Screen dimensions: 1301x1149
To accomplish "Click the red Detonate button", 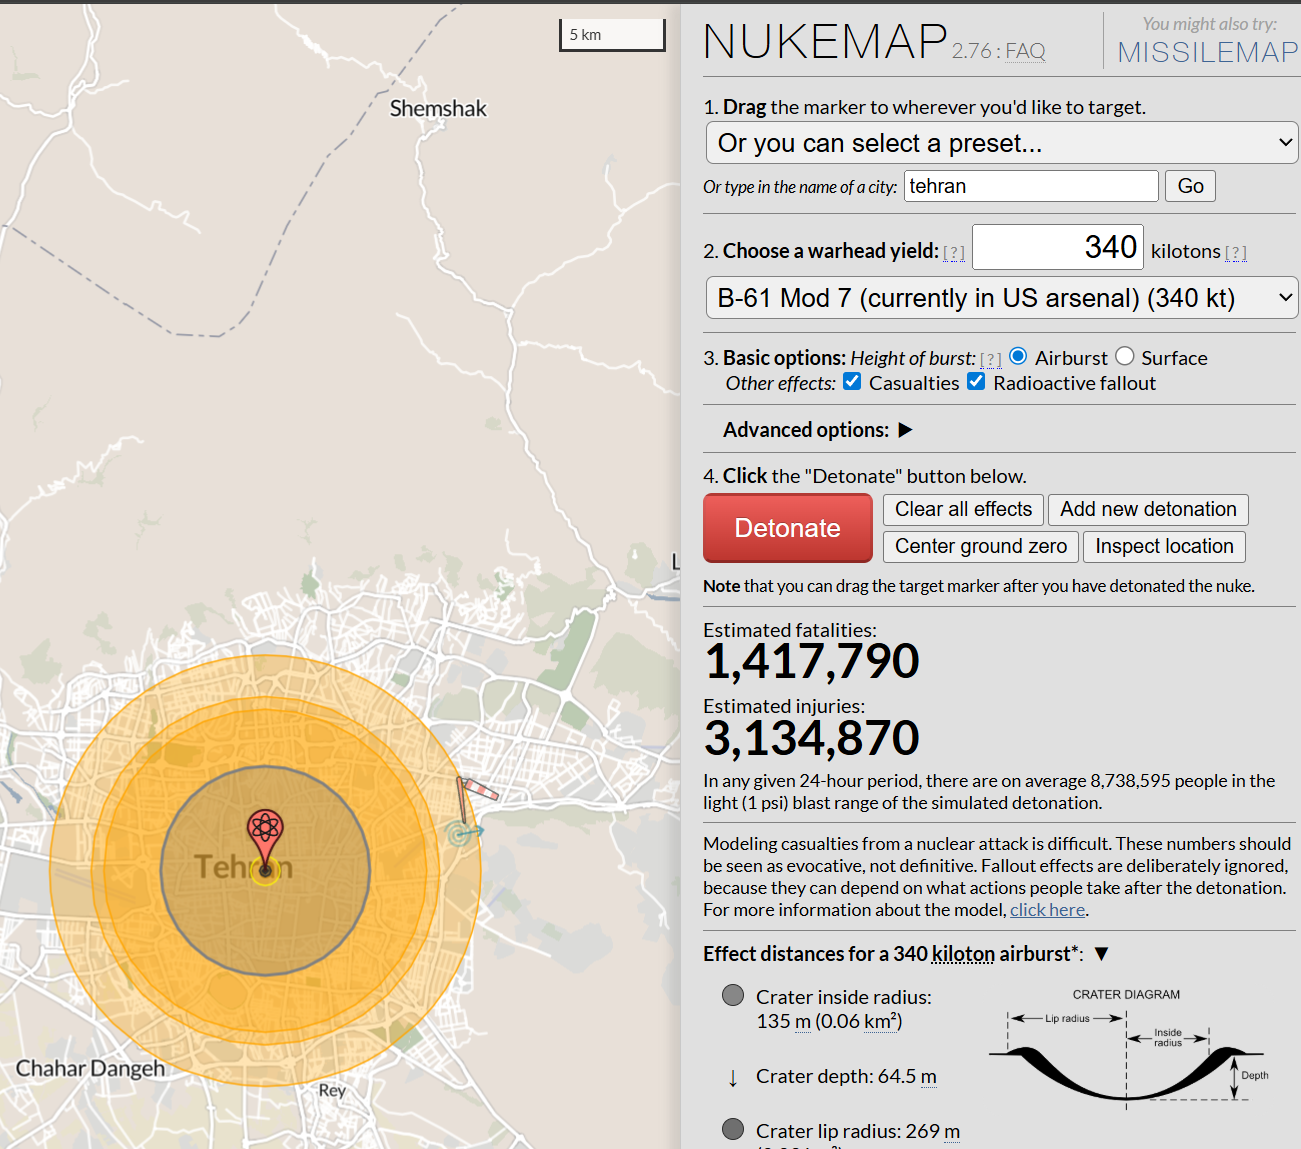I will (788, 528).
